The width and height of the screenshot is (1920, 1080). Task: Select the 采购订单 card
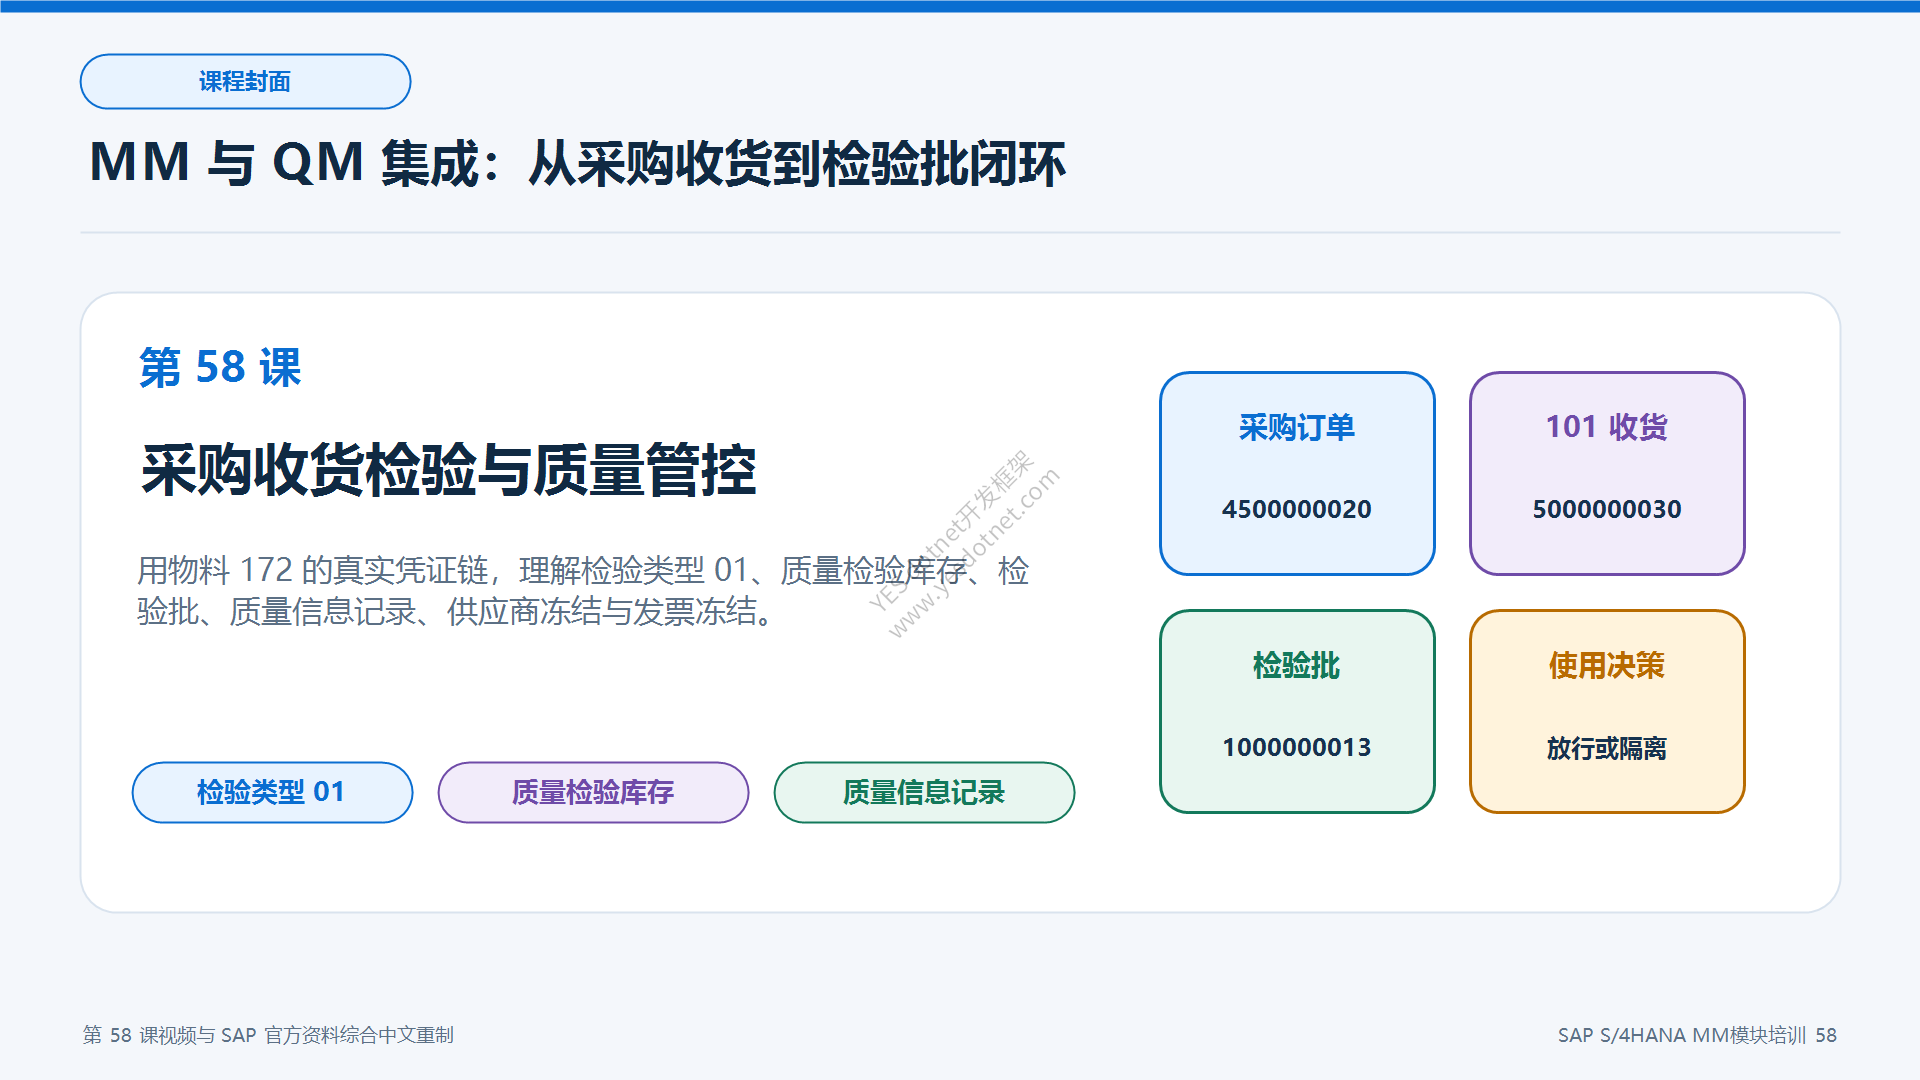pyautogui.click(x=1297, y=473)
